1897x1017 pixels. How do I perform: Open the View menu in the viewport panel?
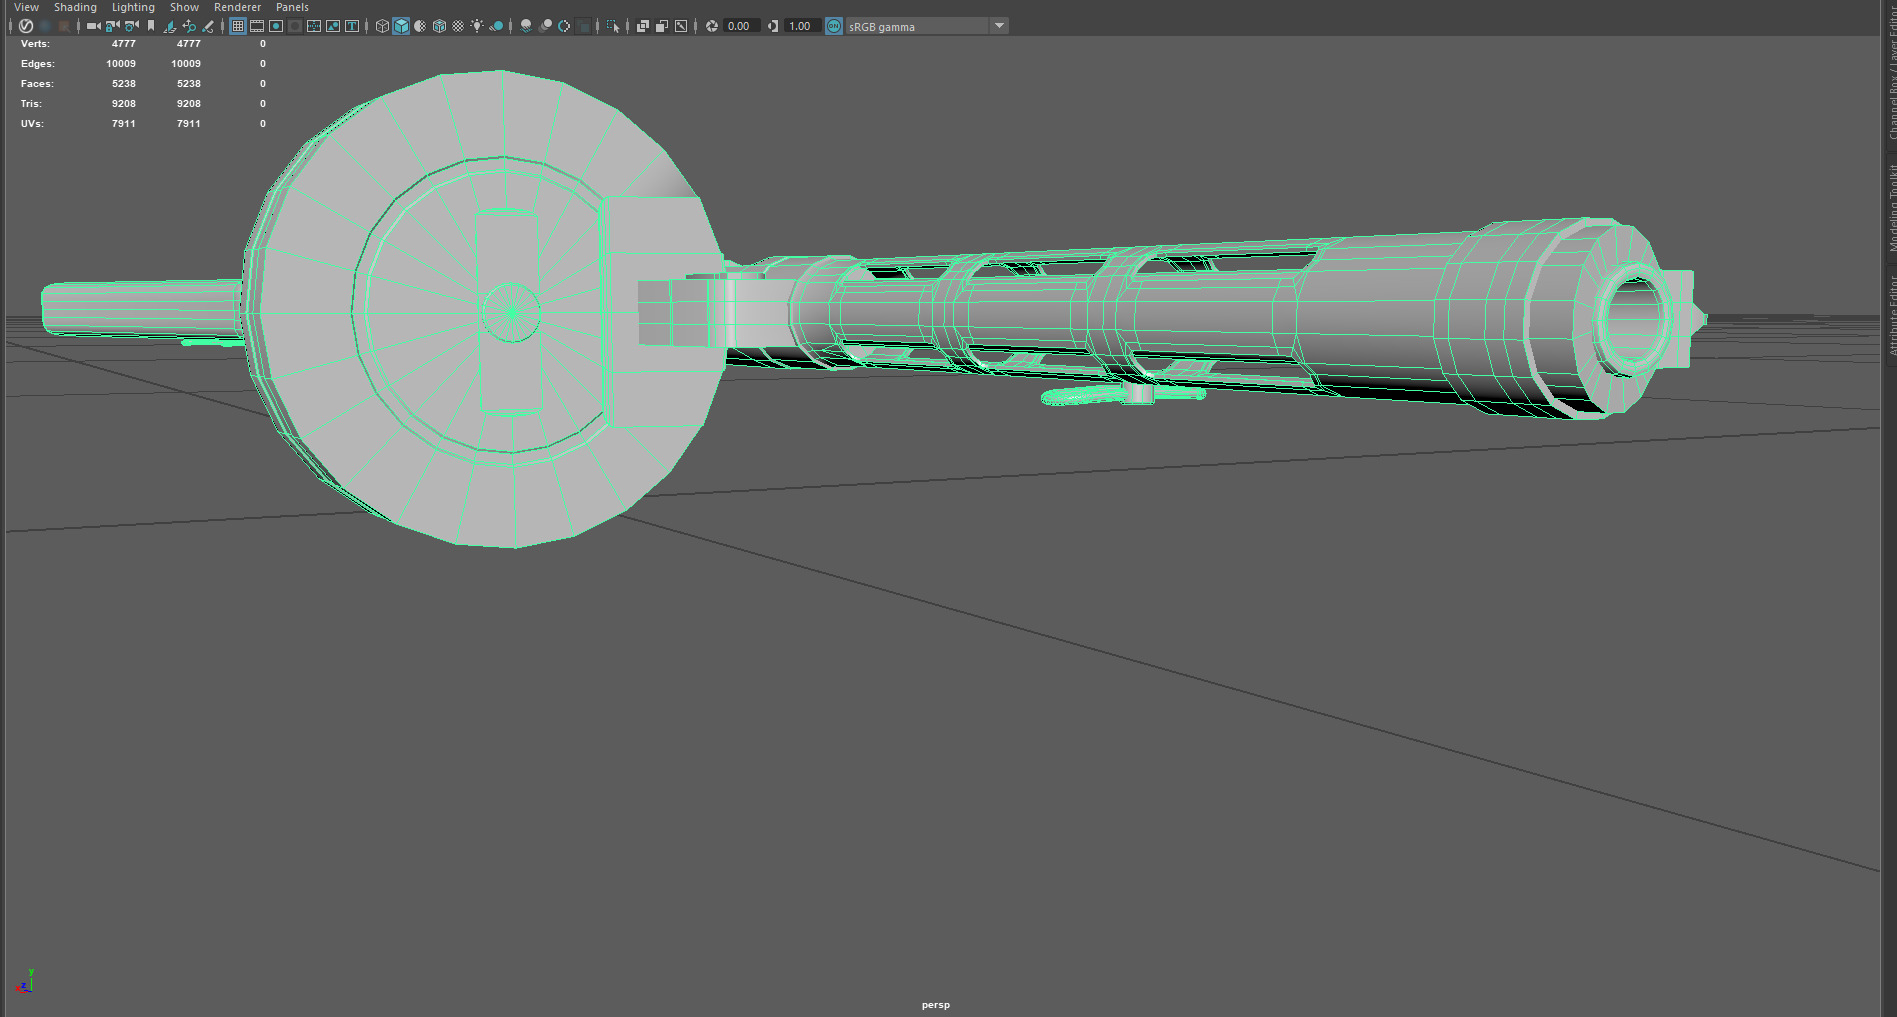(x=26, y=7)
